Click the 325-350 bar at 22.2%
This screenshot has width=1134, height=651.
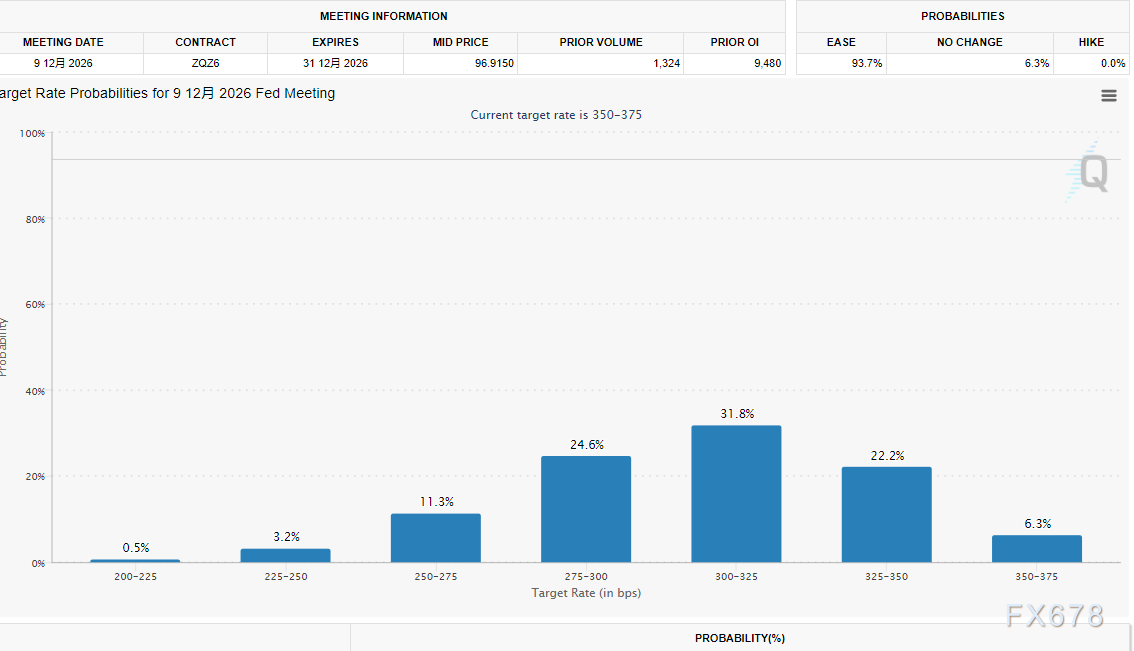[x=886, y=514]
